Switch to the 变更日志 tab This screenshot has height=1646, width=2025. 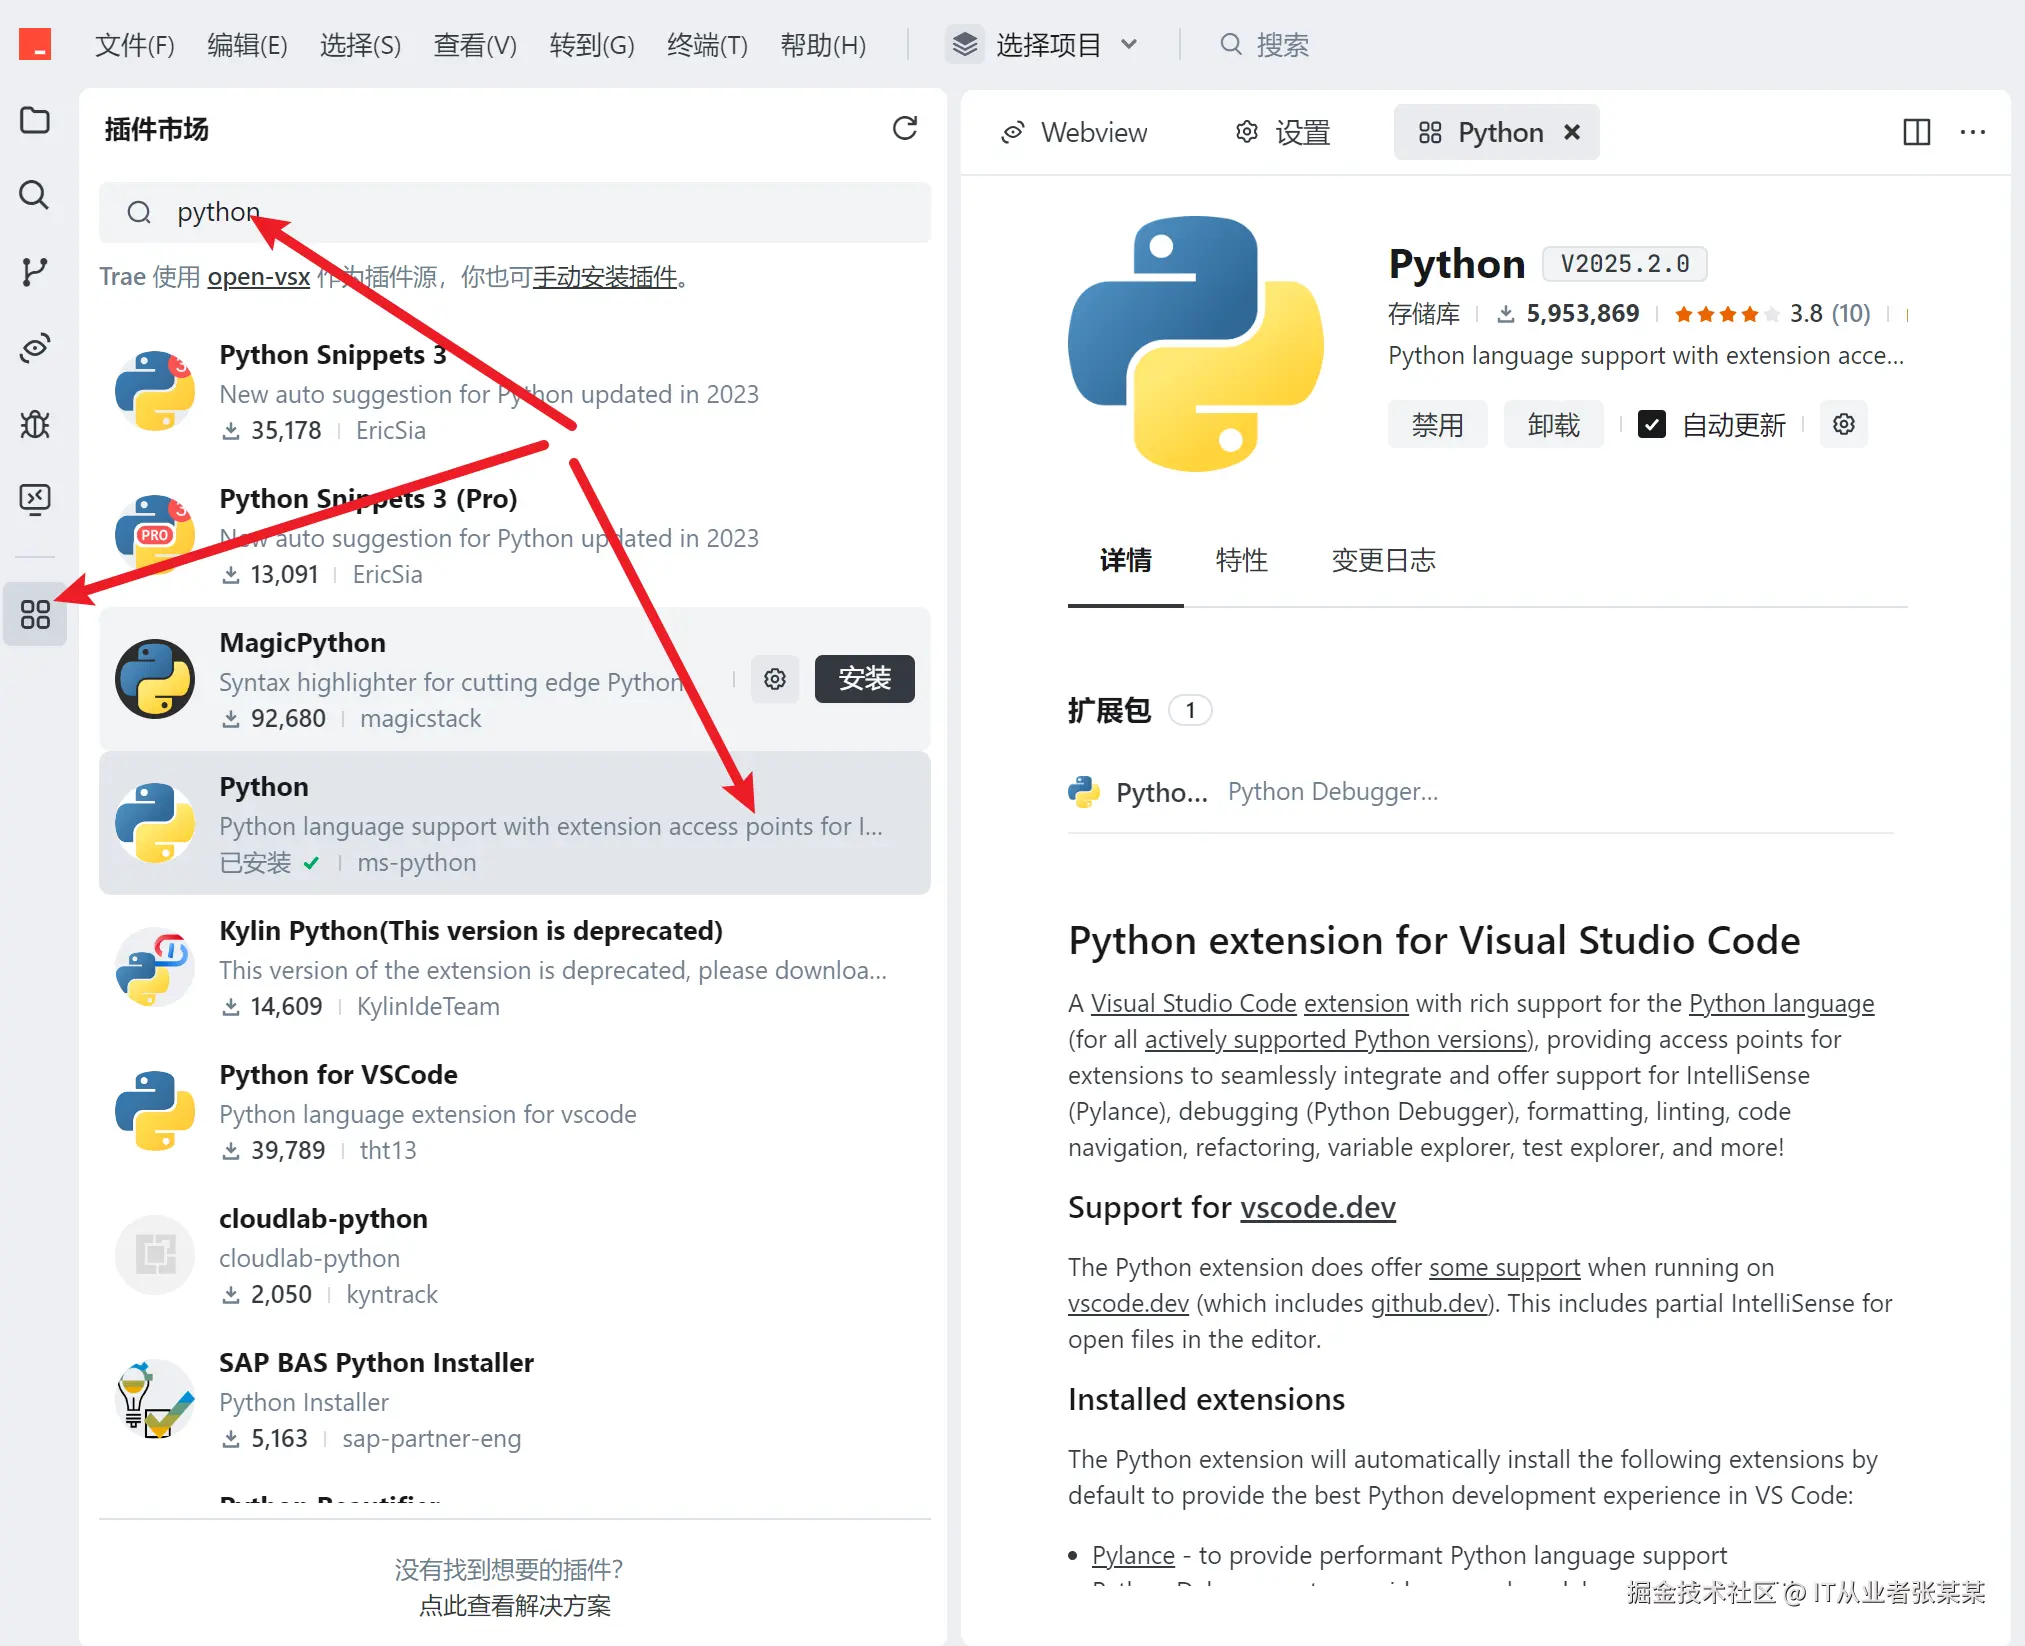[1383, 560]
